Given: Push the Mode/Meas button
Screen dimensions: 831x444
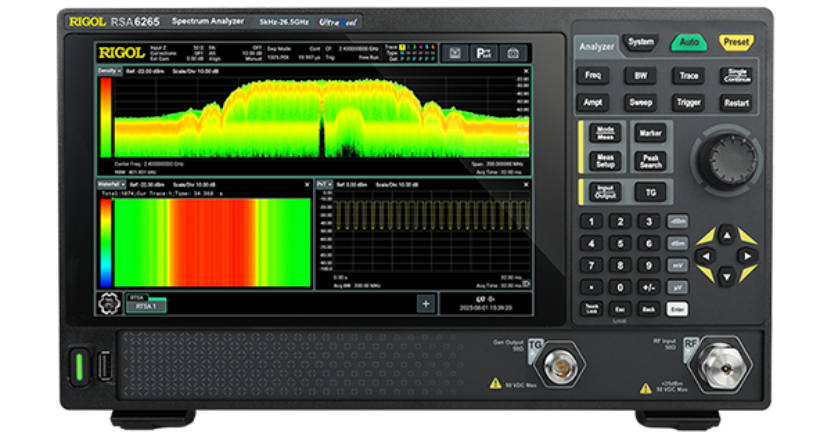Looking at the screenshot, I should tap(605, 133).
